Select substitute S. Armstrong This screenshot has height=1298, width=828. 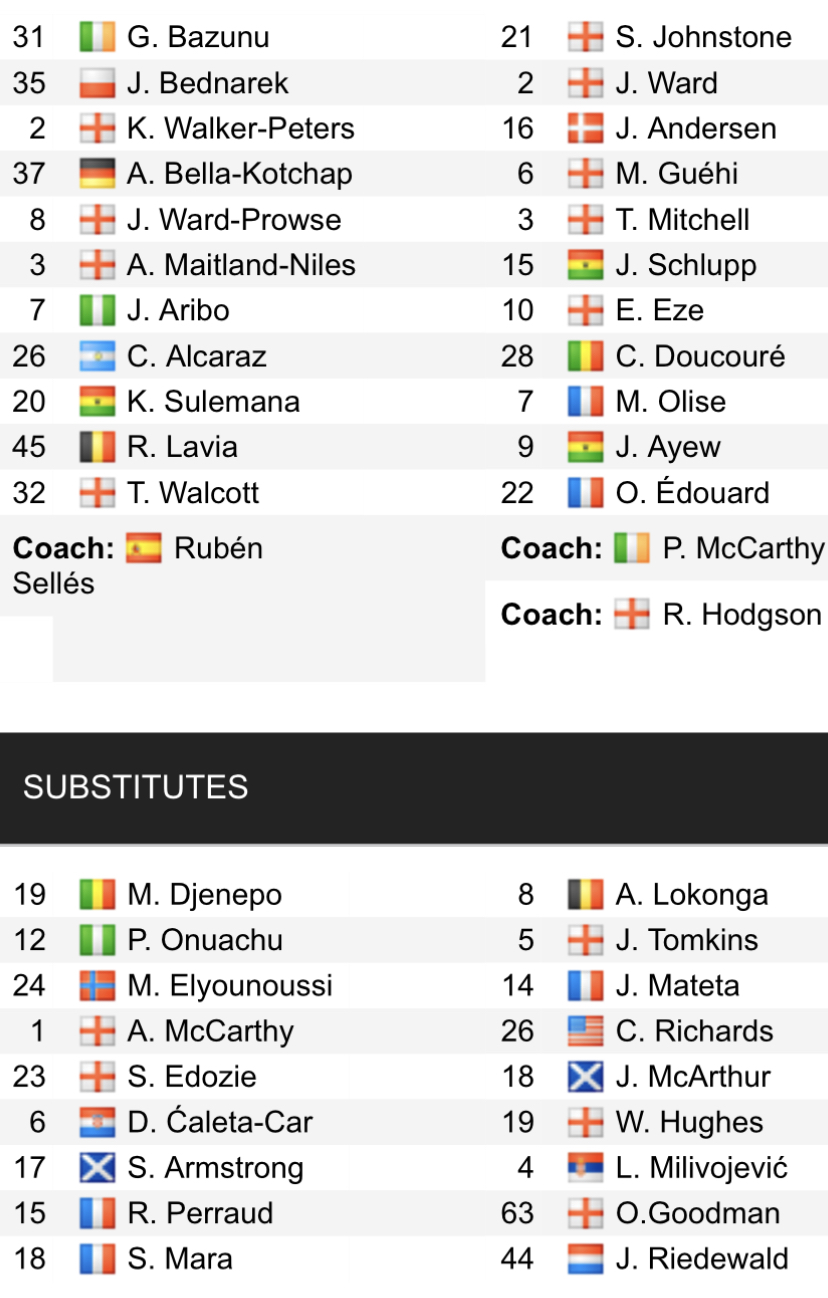[215, 1168]
